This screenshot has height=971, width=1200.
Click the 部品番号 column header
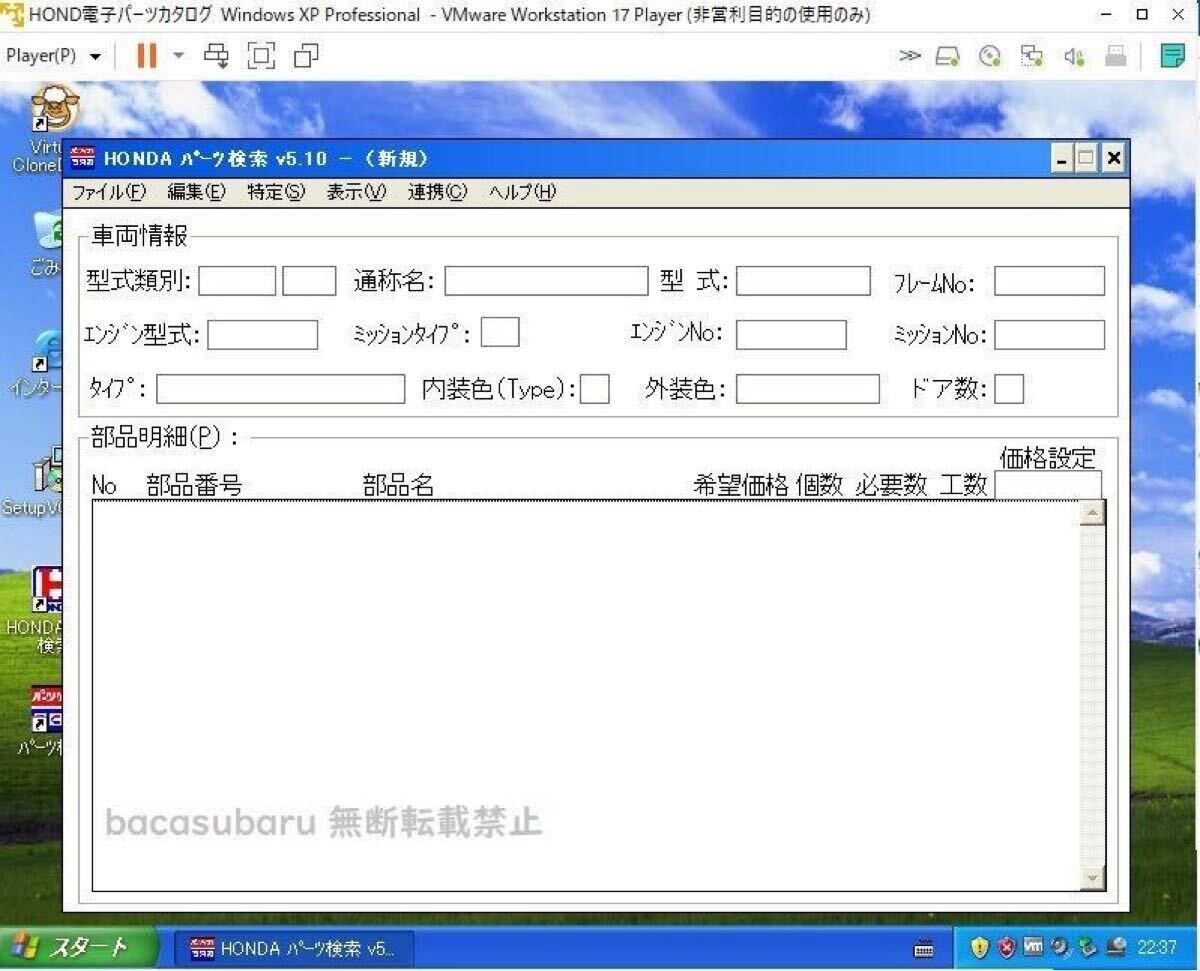click(x=194, y=486)
